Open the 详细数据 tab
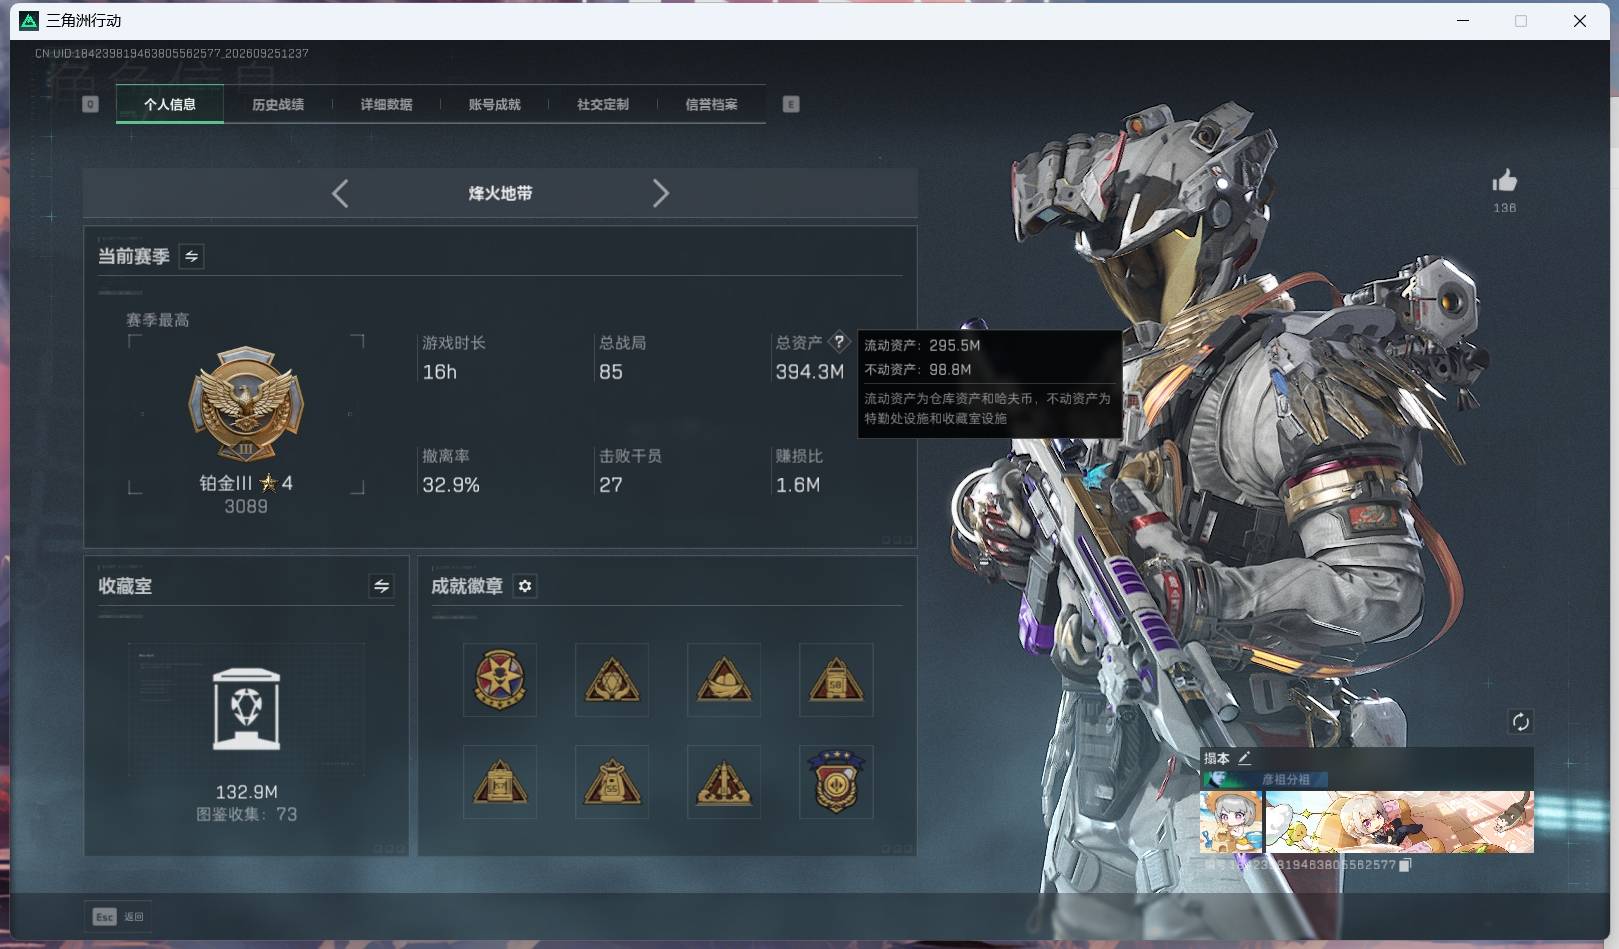The height and width of the screenshot is (949, 1619). [x=386, y=104]
